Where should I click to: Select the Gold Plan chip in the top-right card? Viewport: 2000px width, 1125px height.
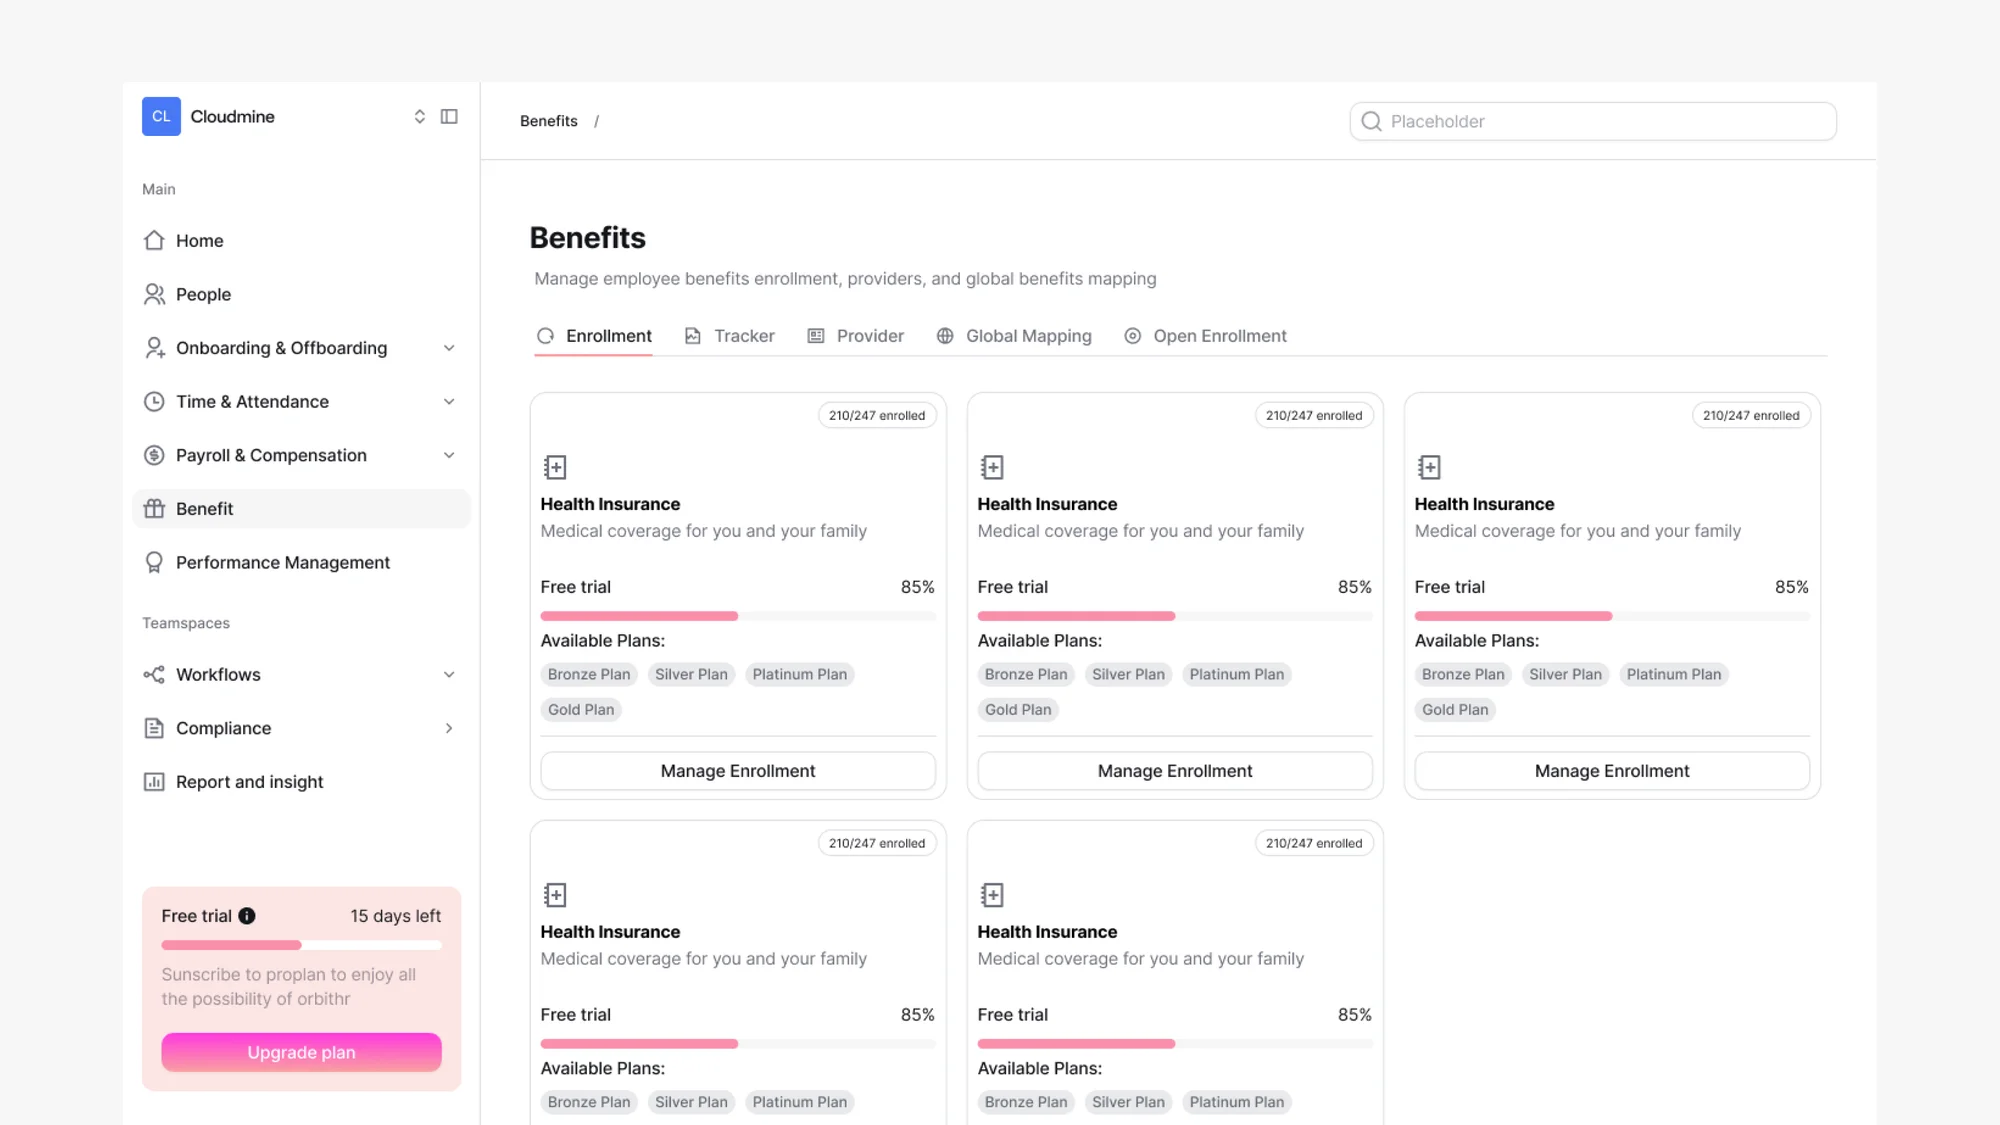pyautogui.click(x=1455, y=710)
